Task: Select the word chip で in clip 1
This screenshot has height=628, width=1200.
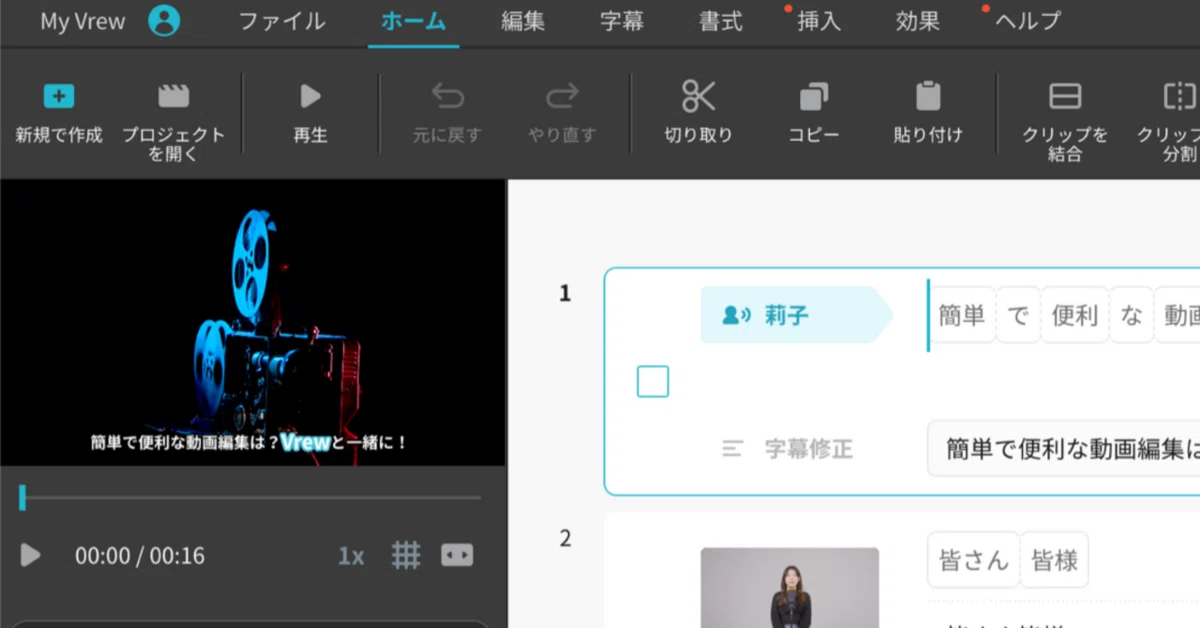Action: click(x=1018, y=315)
